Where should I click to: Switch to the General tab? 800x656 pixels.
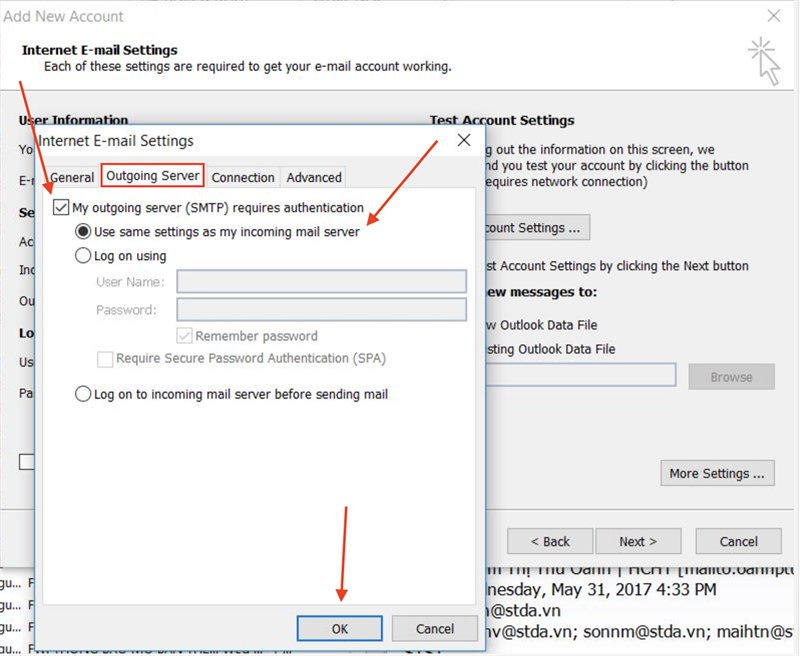[x=72, y=177]
